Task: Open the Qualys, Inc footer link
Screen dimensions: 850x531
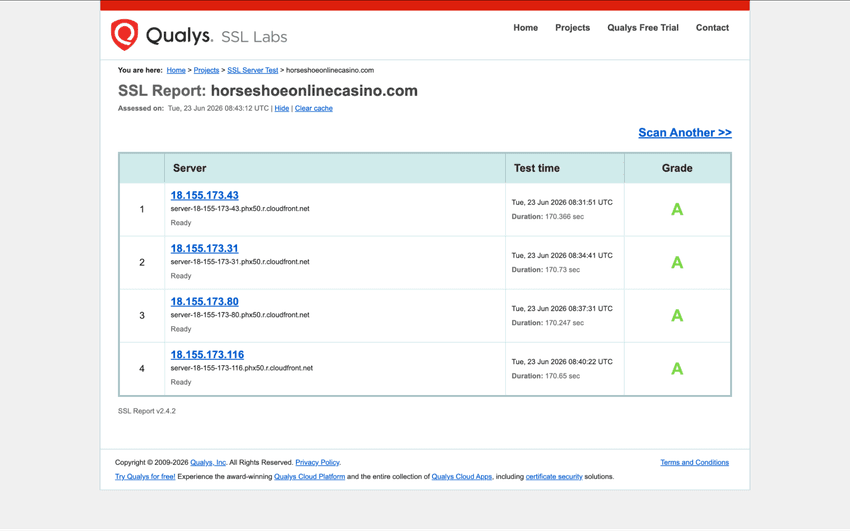Action: tap(208, 463)
